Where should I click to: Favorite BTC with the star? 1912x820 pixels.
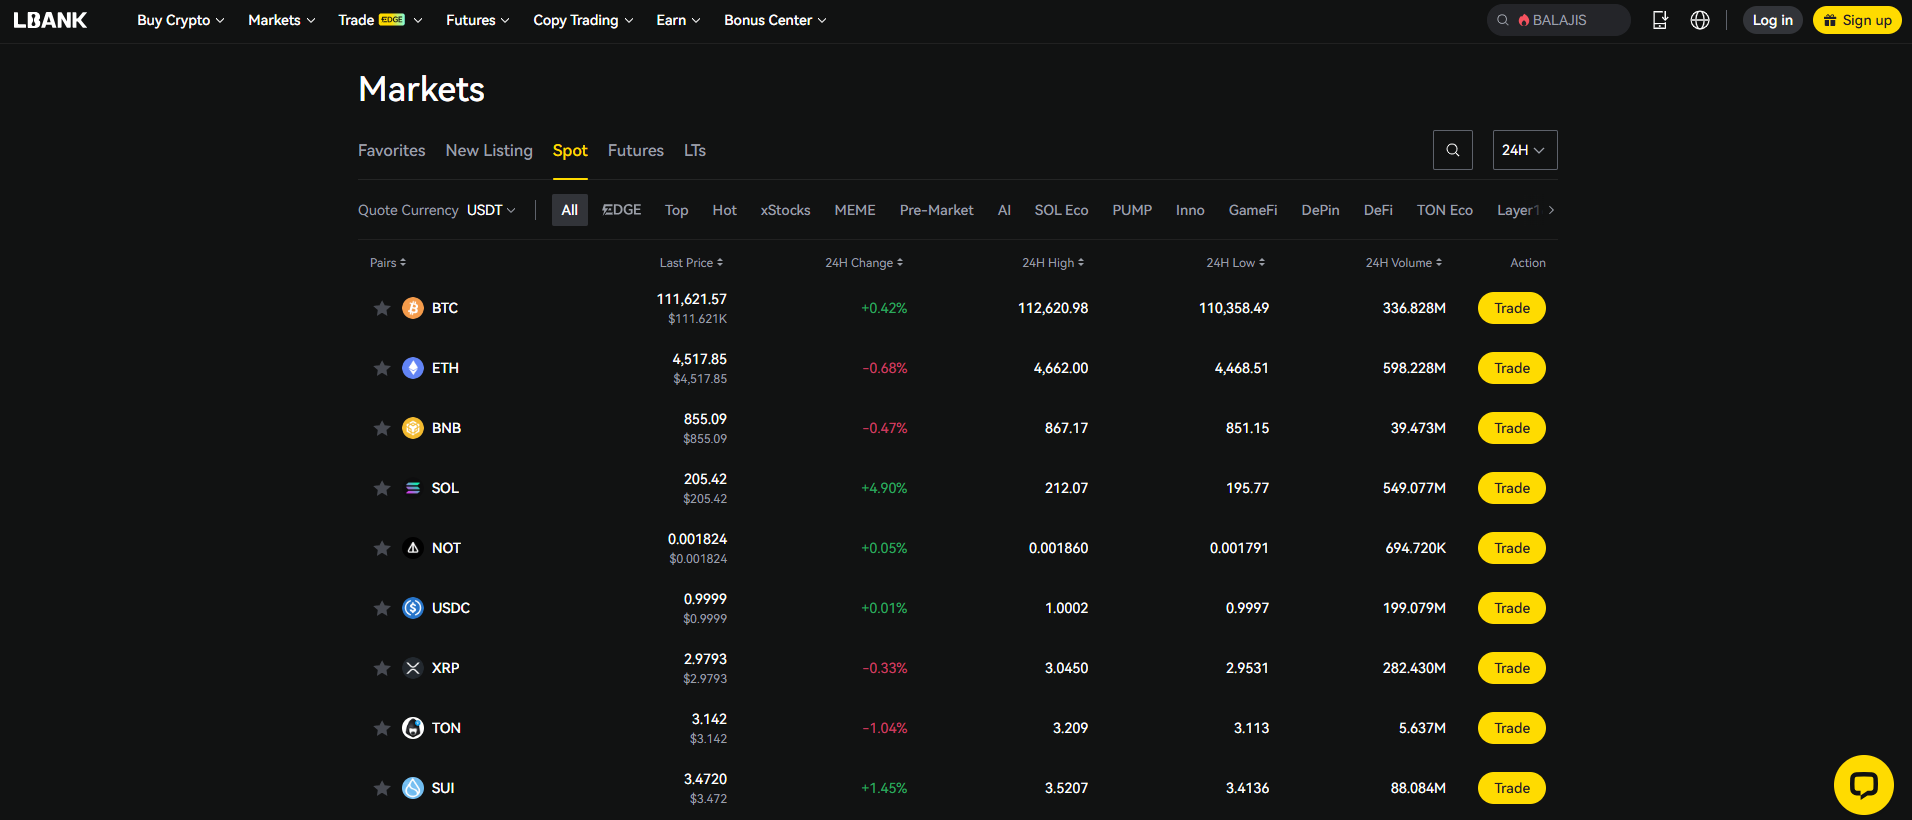pos(382,308)
